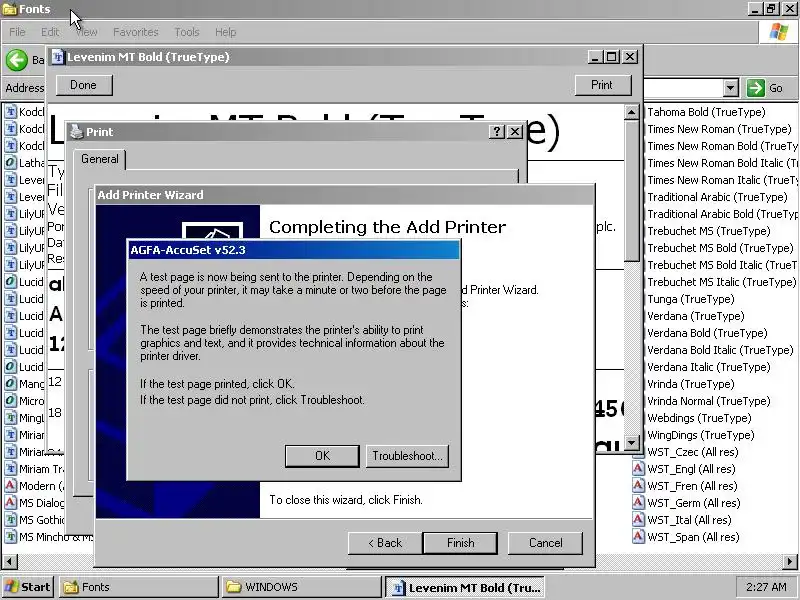Click the WST_Ital font icon
Viewport: 800px width, 600px height.
pos(638,519)
